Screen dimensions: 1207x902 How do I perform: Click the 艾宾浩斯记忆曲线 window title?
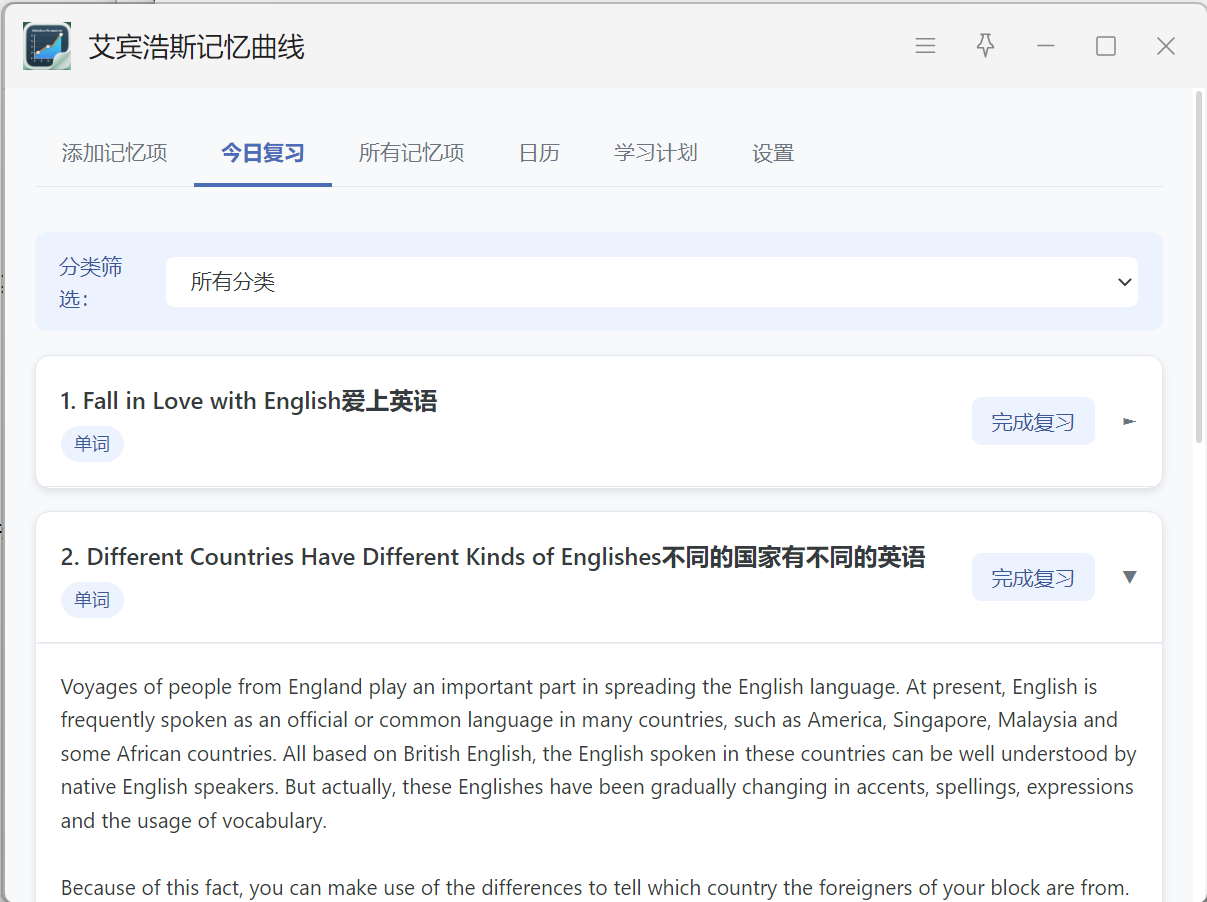click(196, 47)
